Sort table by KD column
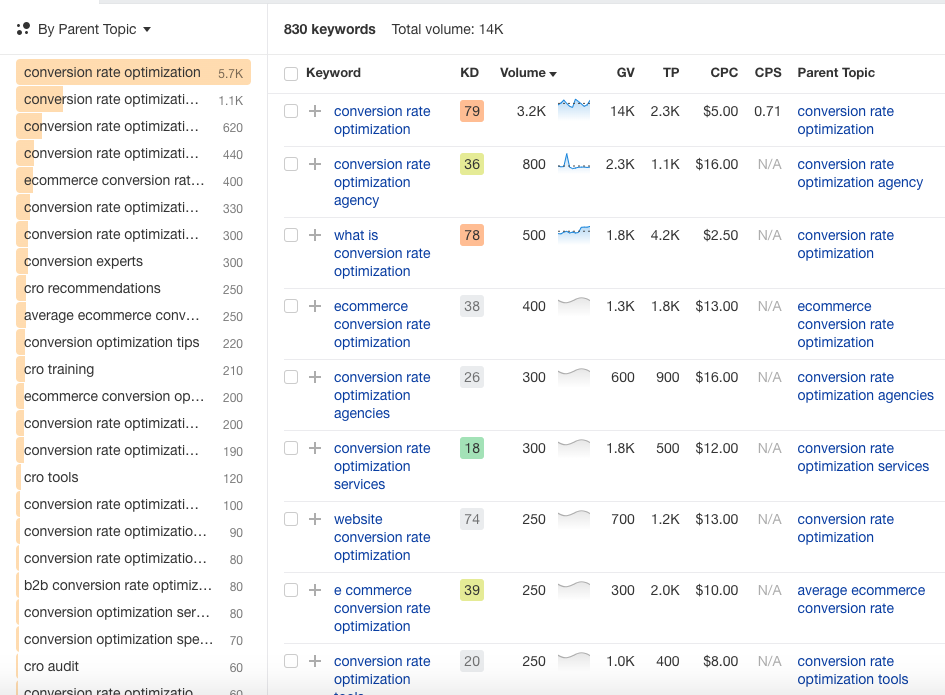The width and height of the screenshot is (945, 695). point(469,73)
